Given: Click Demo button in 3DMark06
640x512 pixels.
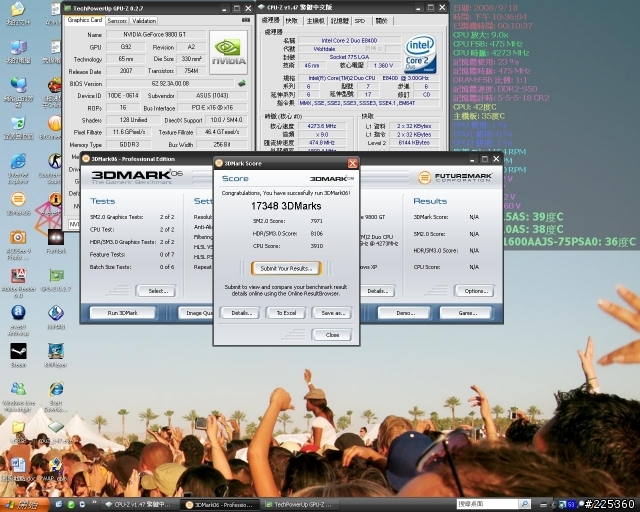Looking at the screenshot, I should (404, 313).
